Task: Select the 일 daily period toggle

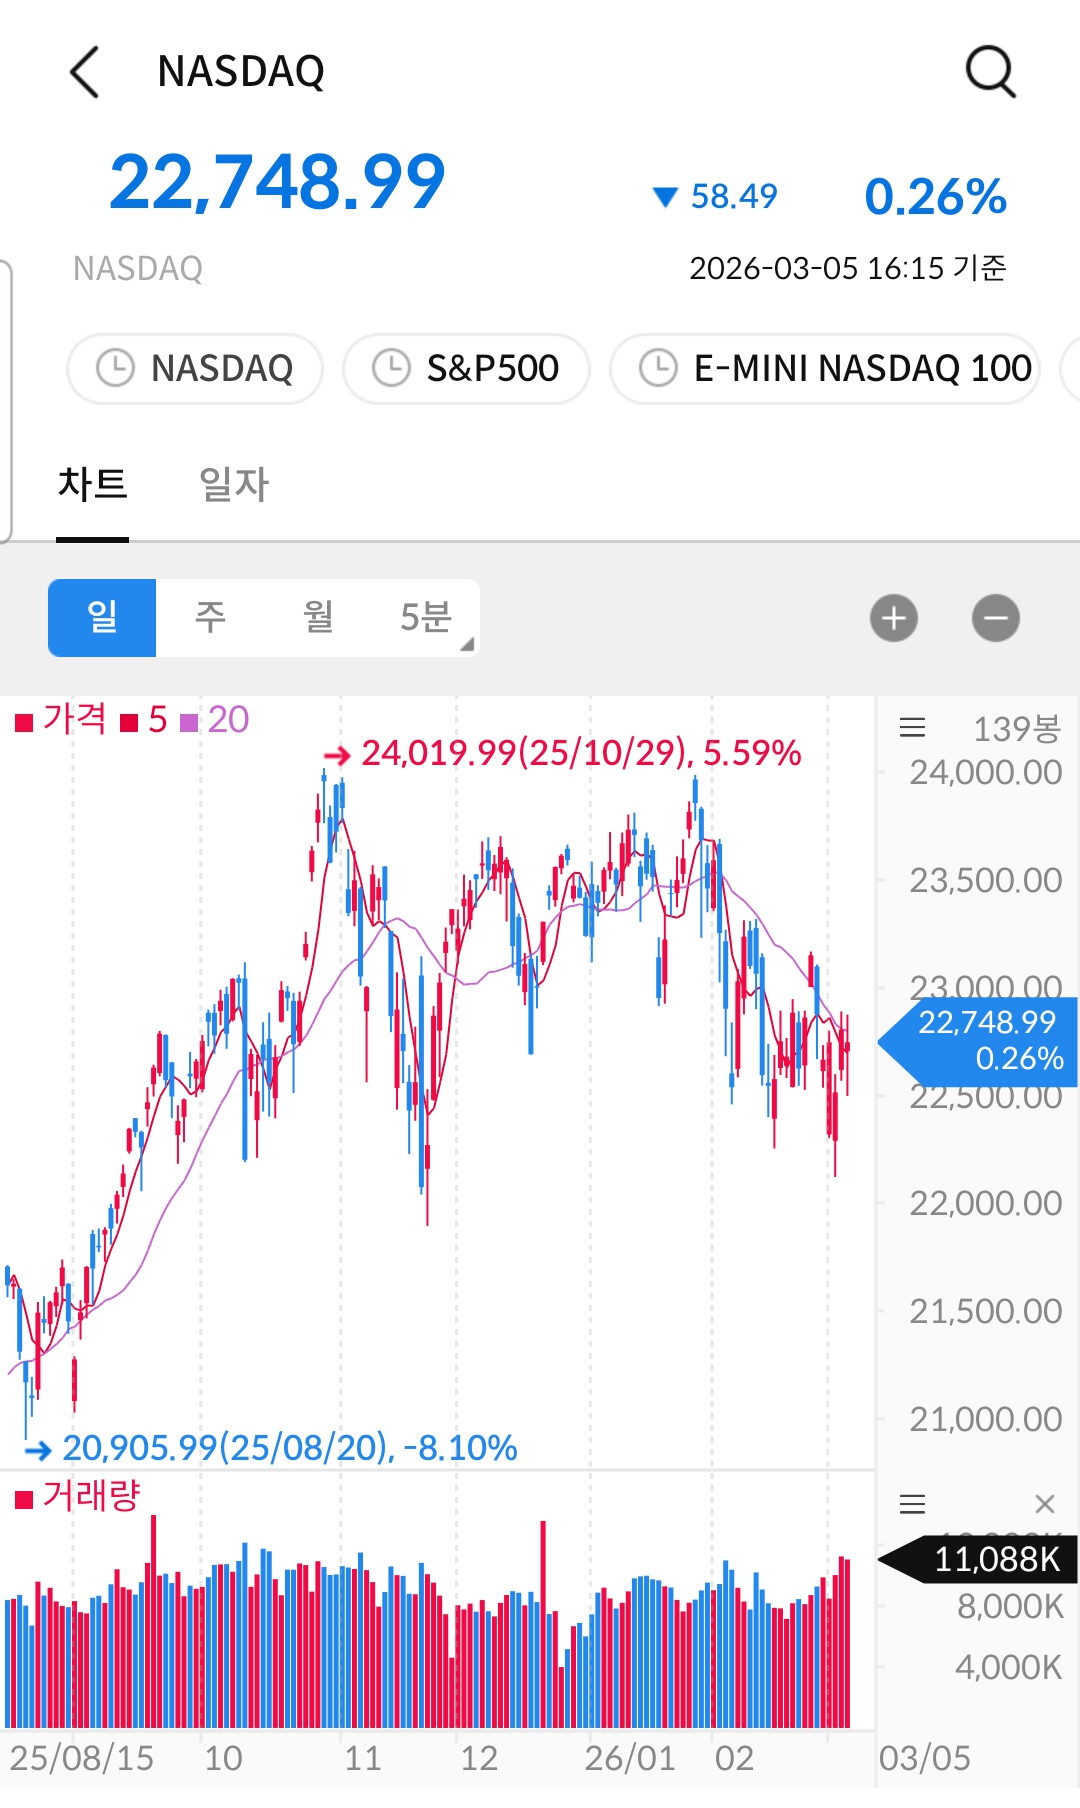Action: (x=102, y=618)
